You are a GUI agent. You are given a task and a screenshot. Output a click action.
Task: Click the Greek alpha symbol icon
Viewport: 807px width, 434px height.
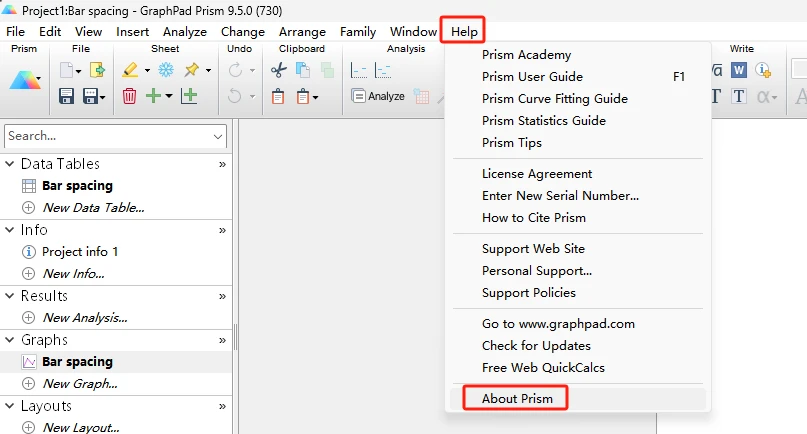coord(763,96)
